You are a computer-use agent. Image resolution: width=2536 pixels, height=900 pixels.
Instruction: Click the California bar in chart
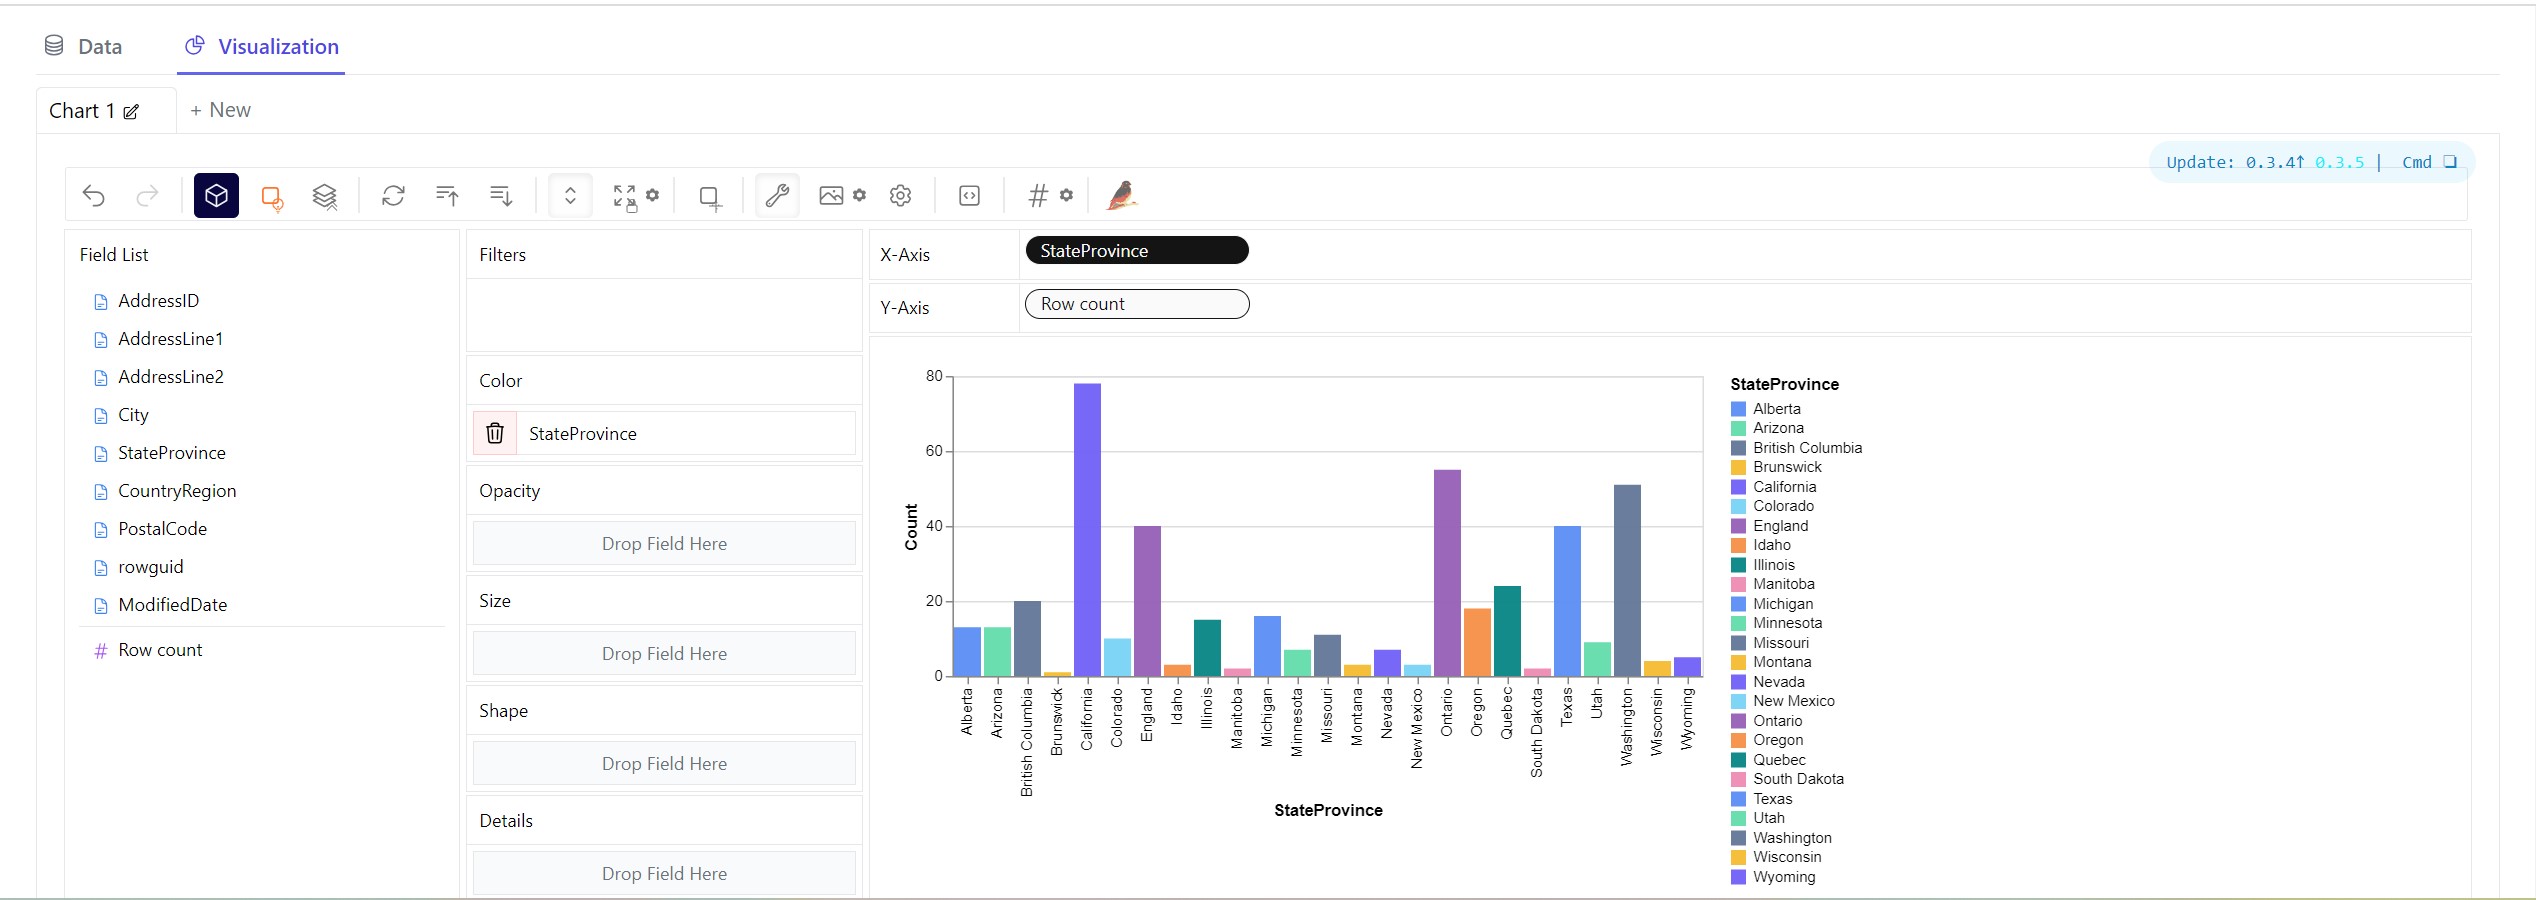tap(1087, 530)
